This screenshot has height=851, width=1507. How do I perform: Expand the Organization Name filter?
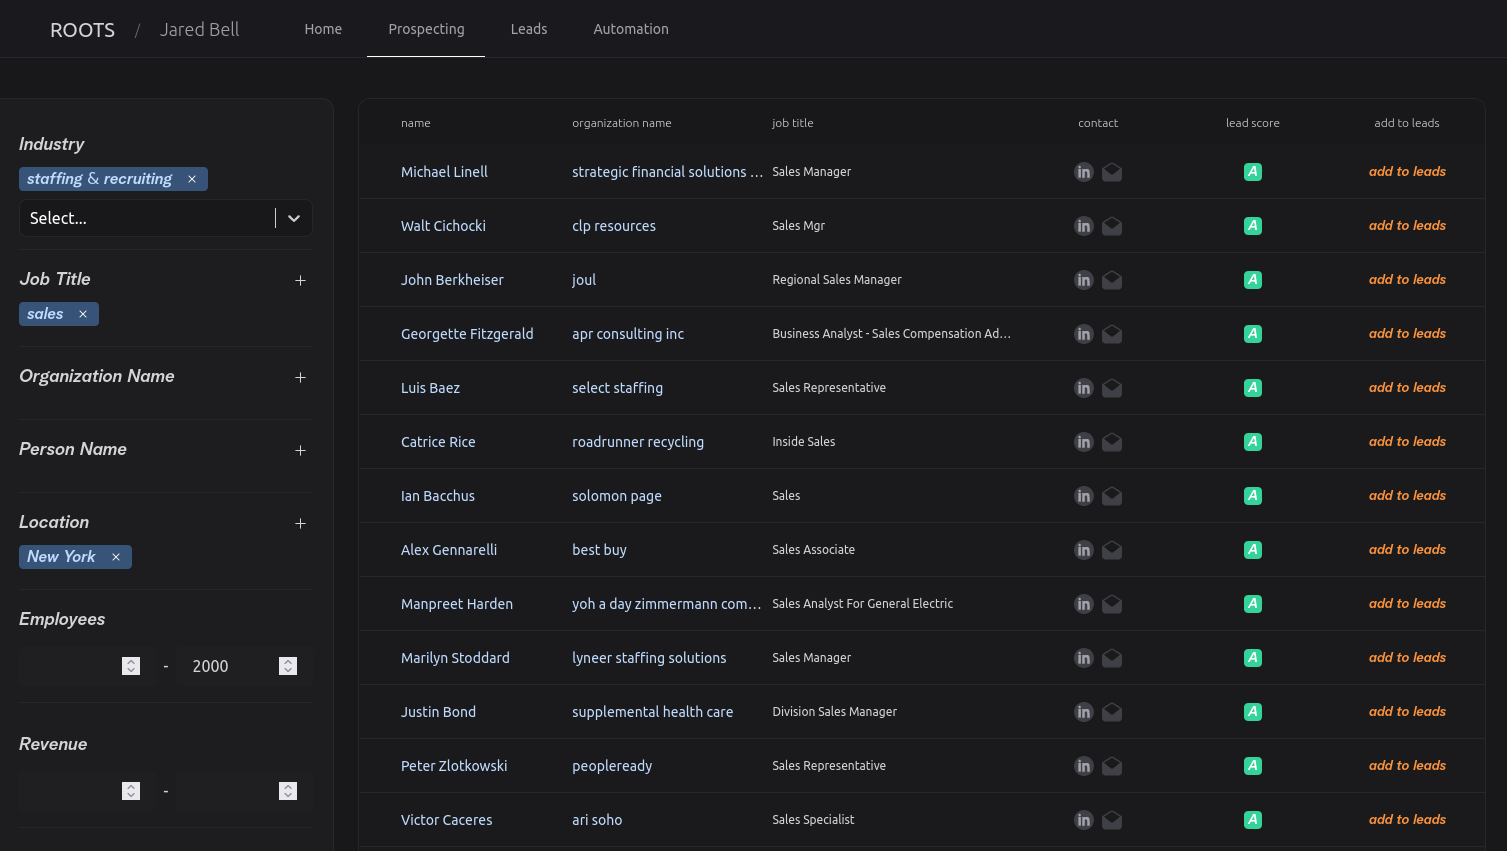coord(300,377)
